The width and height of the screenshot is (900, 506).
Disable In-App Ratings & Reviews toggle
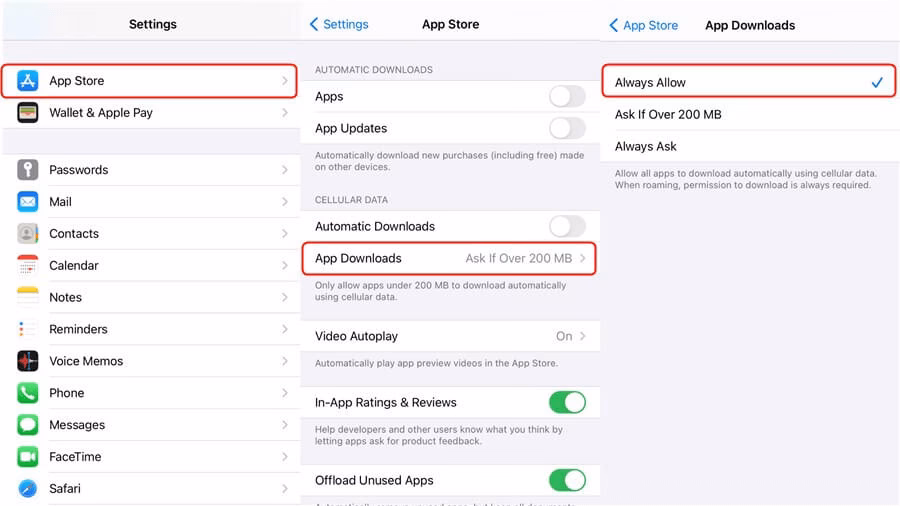(x=567, y=403)
